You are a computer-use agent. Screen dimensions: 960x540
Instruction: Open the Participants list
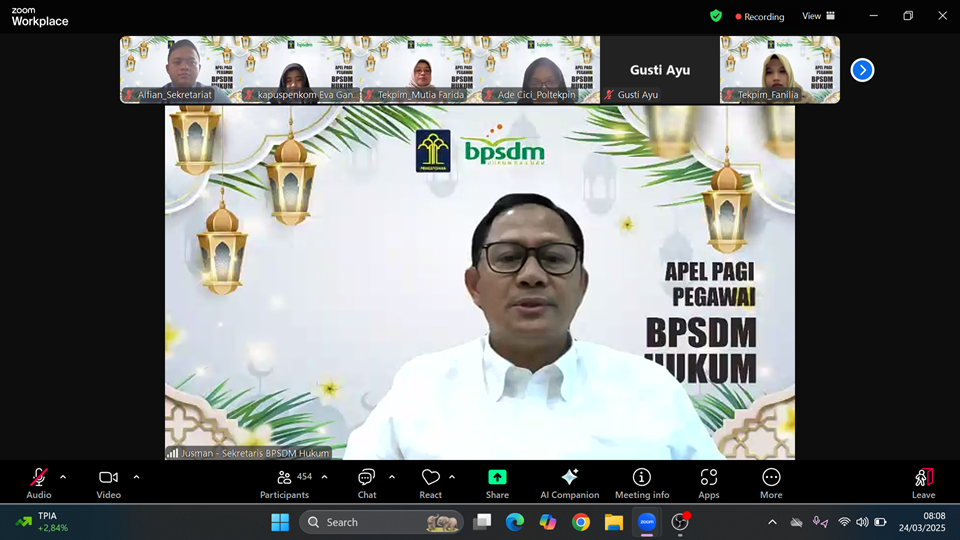click(285, 484)
